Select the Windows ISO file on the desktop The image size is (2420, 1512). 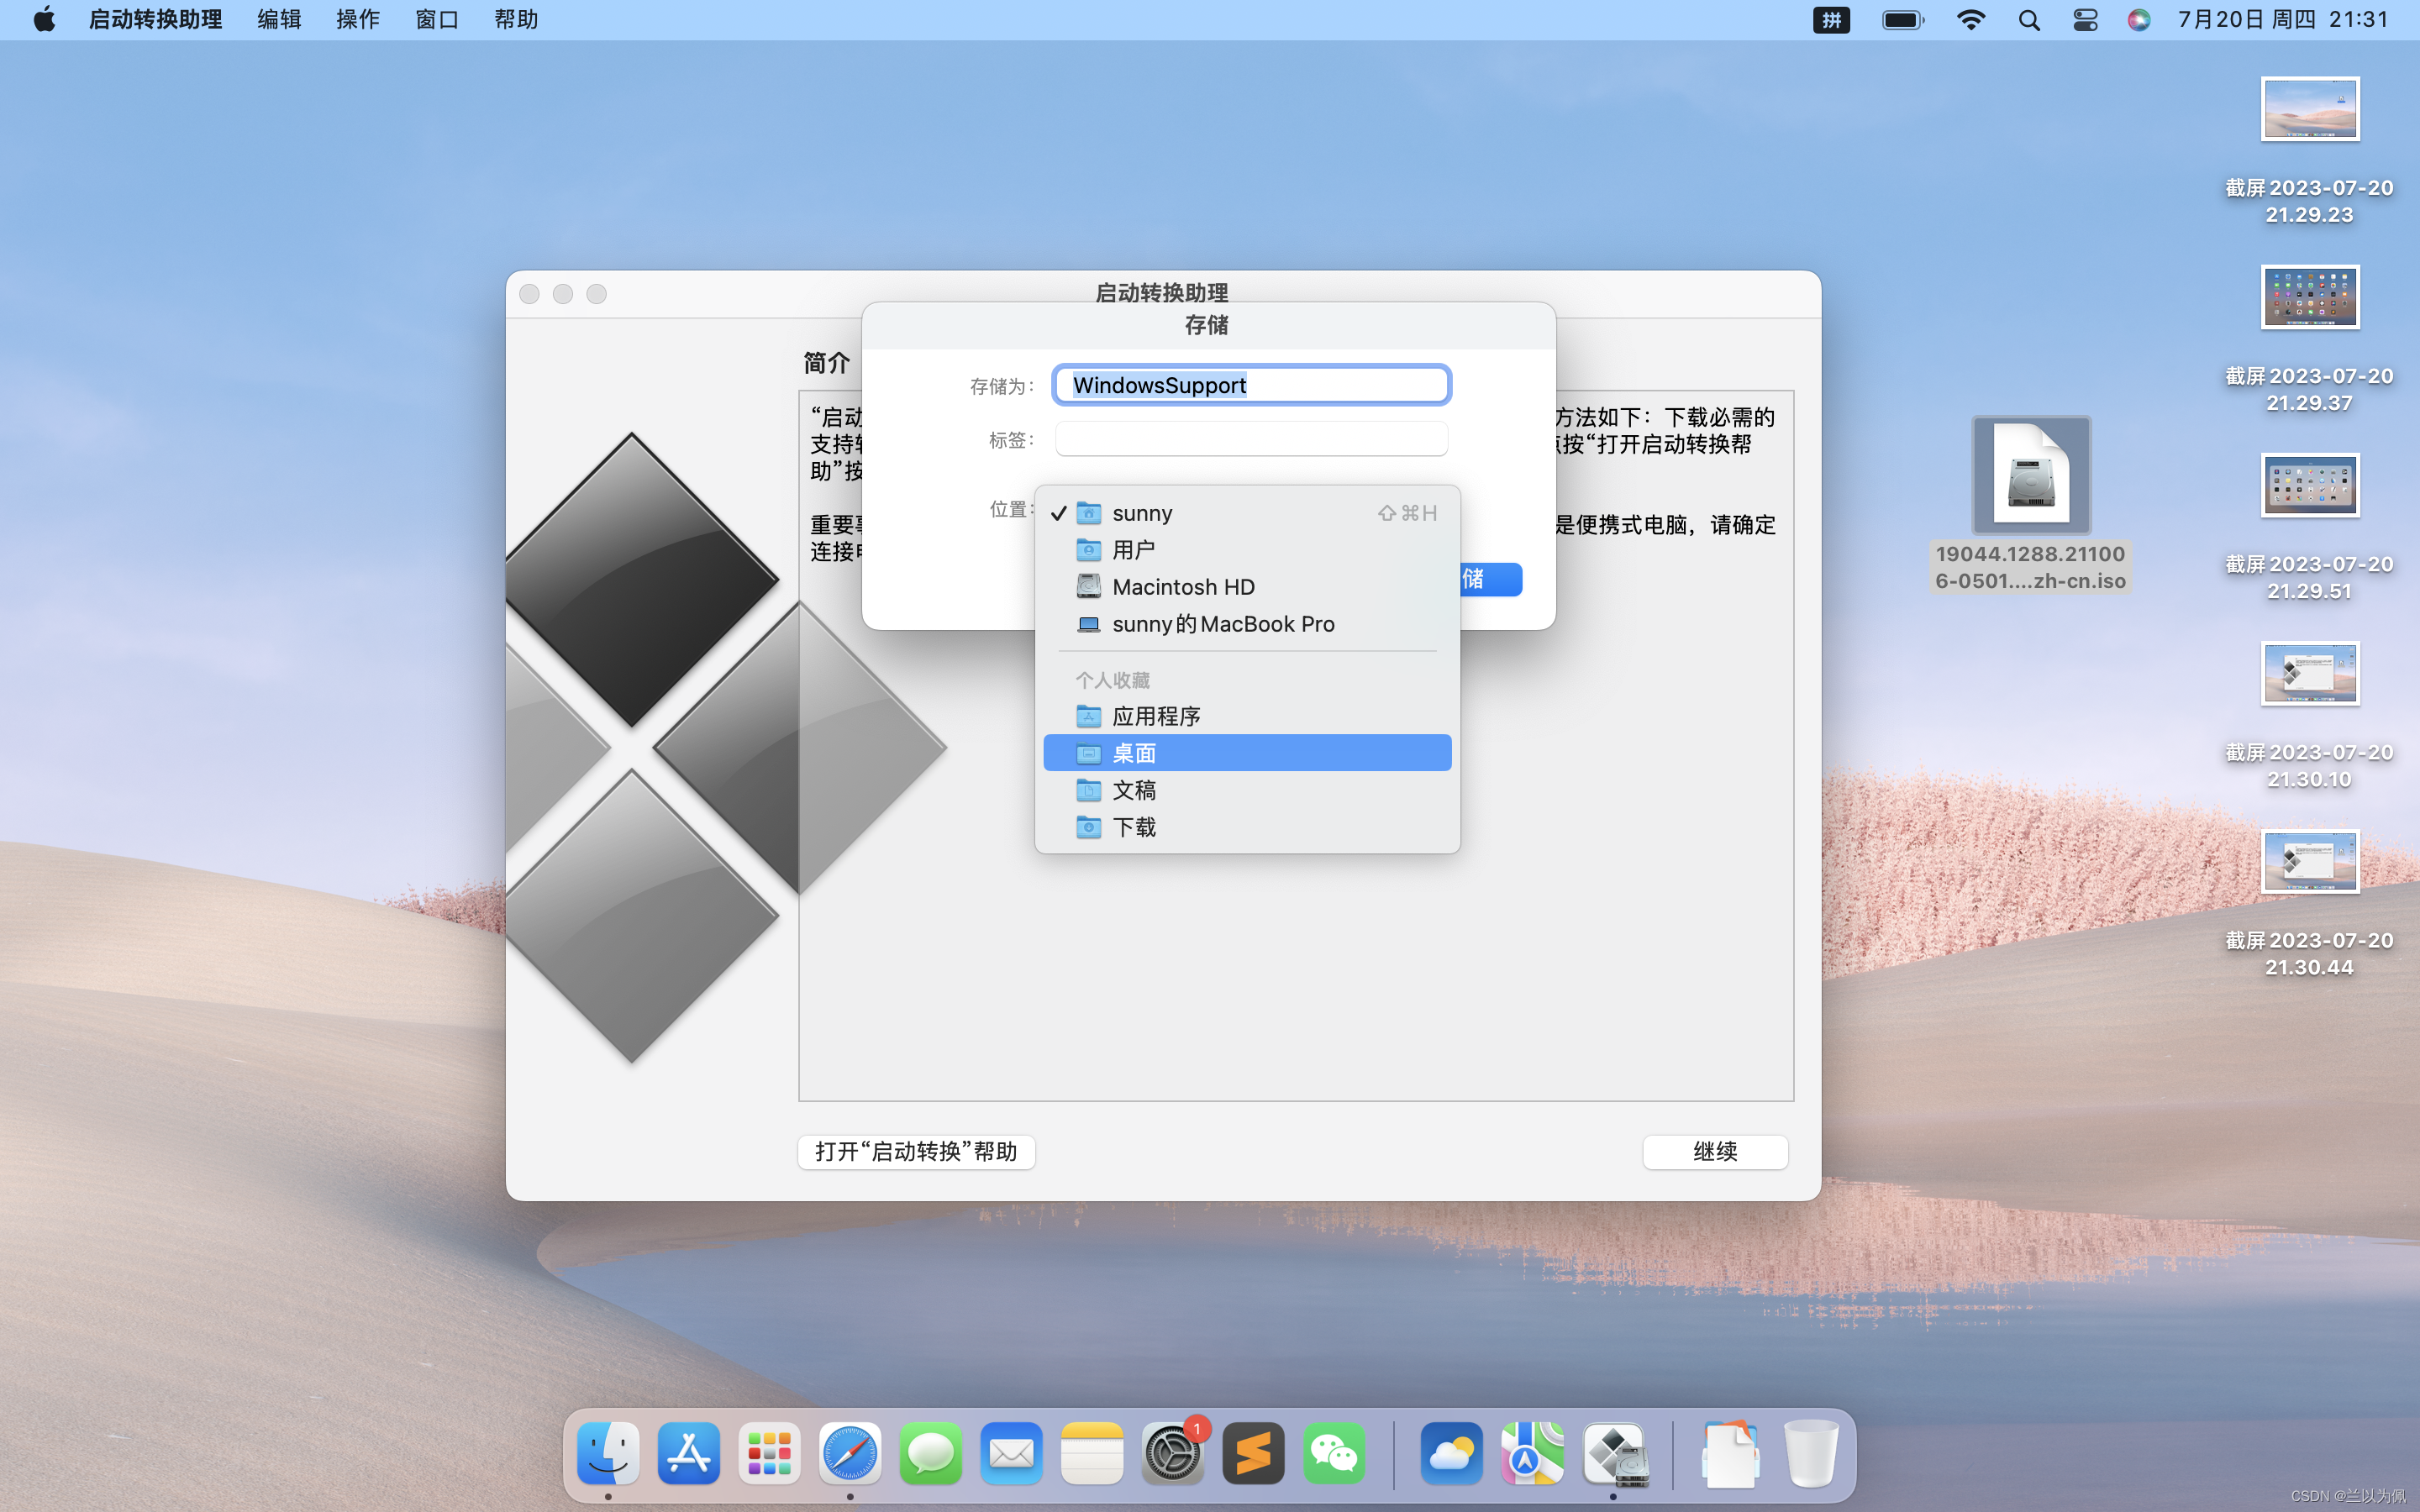coord(2030,476)
